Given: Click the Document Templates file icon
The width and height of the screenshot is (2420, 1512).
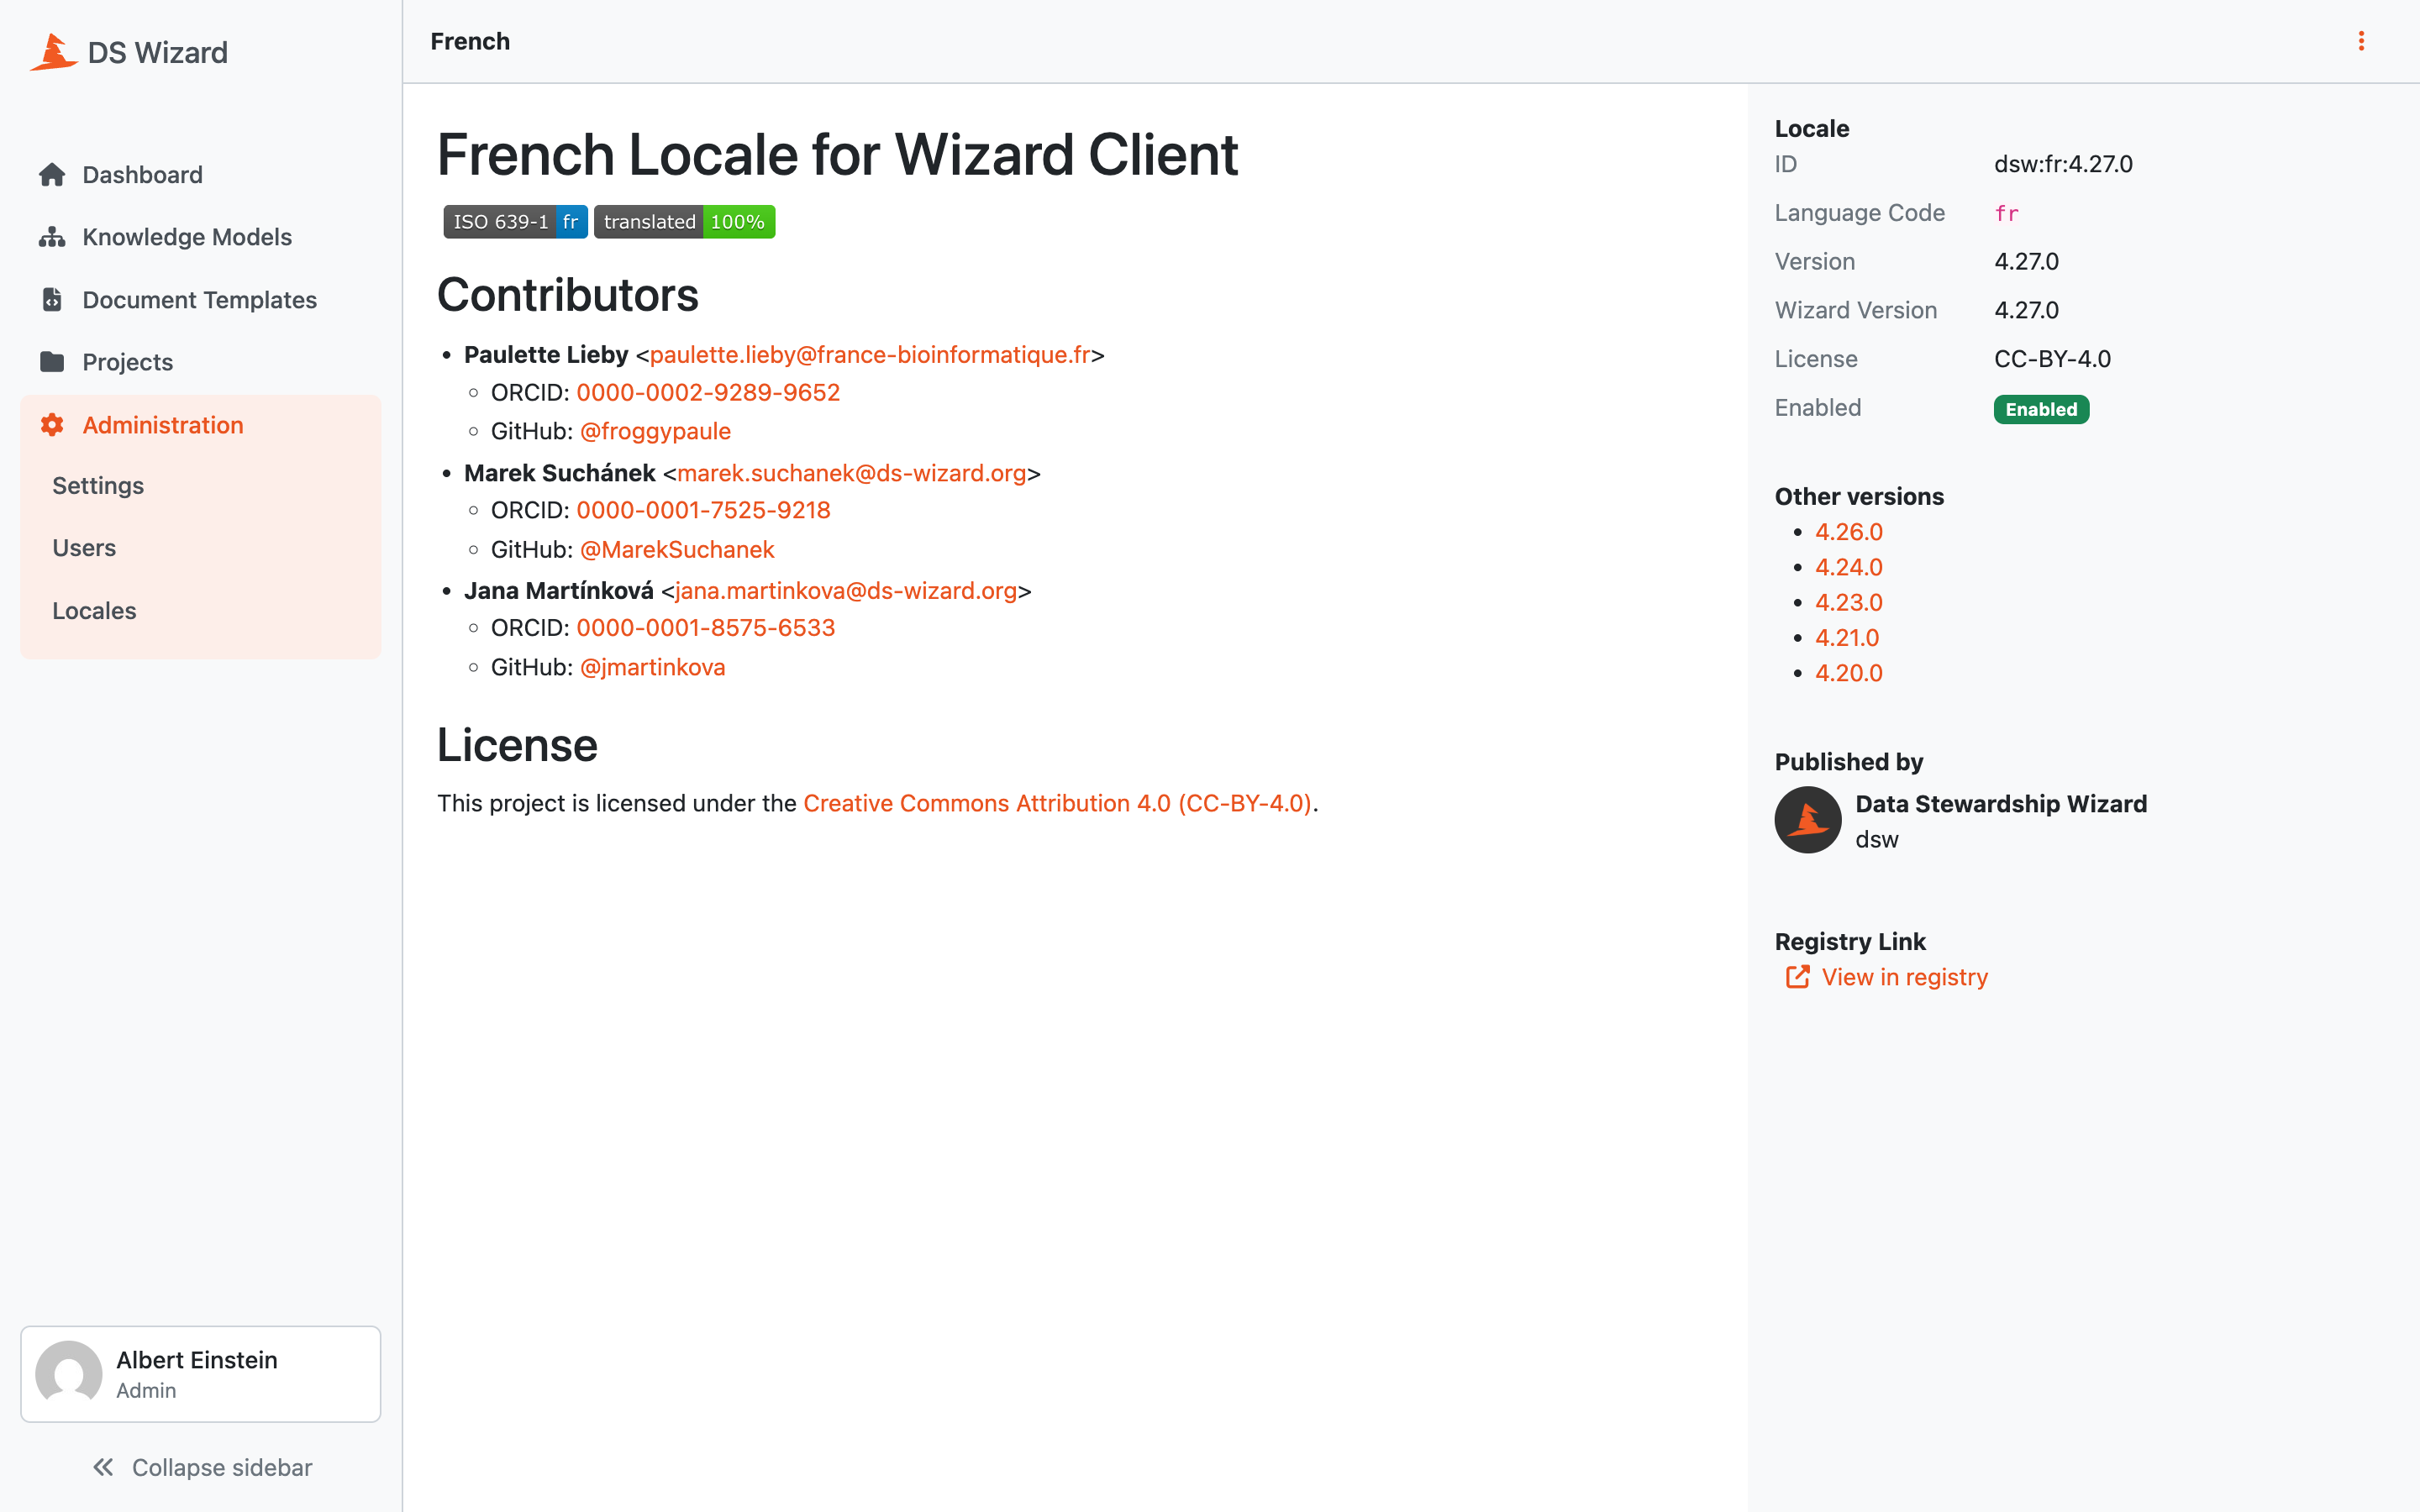Looking at the screenshot, I should 52,299.
